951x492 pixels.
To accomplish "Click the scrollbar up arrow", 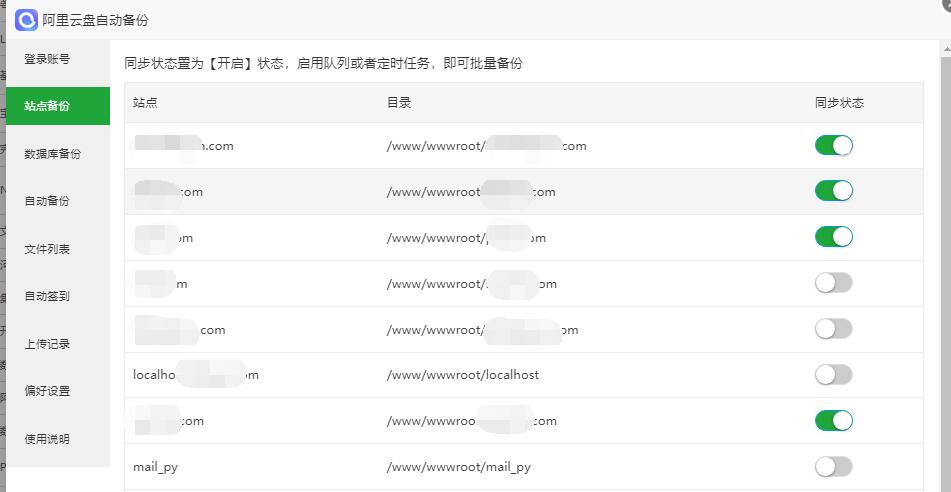I will [x=946, y=47].
